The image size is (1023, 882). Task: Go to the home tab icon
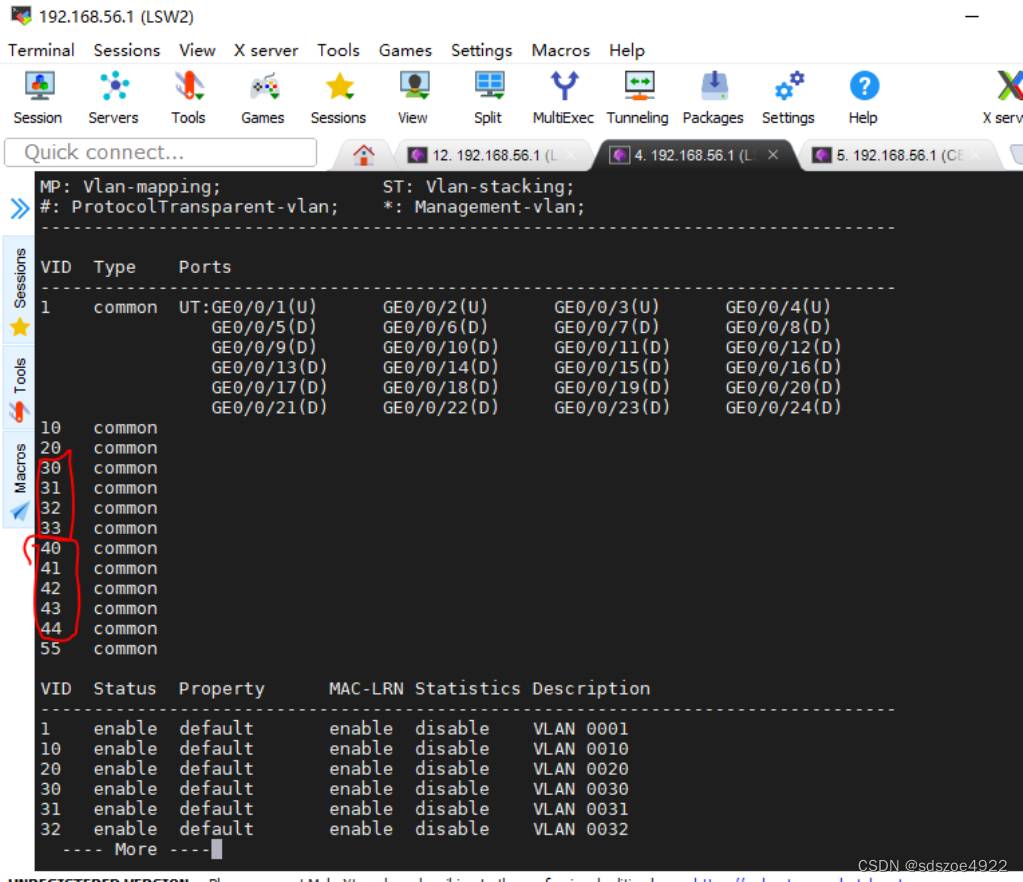[363, 155]
